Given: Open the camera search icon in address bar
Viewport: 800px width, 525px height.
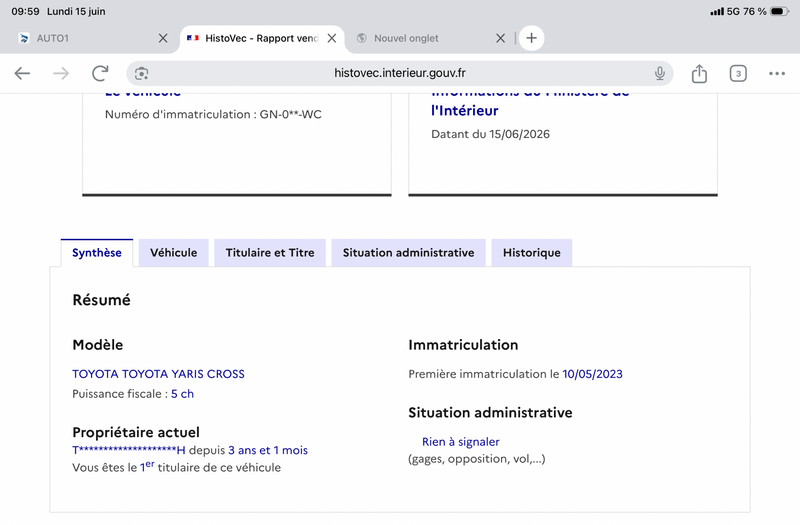Looking at the screenshot, I should coord(141,73).
